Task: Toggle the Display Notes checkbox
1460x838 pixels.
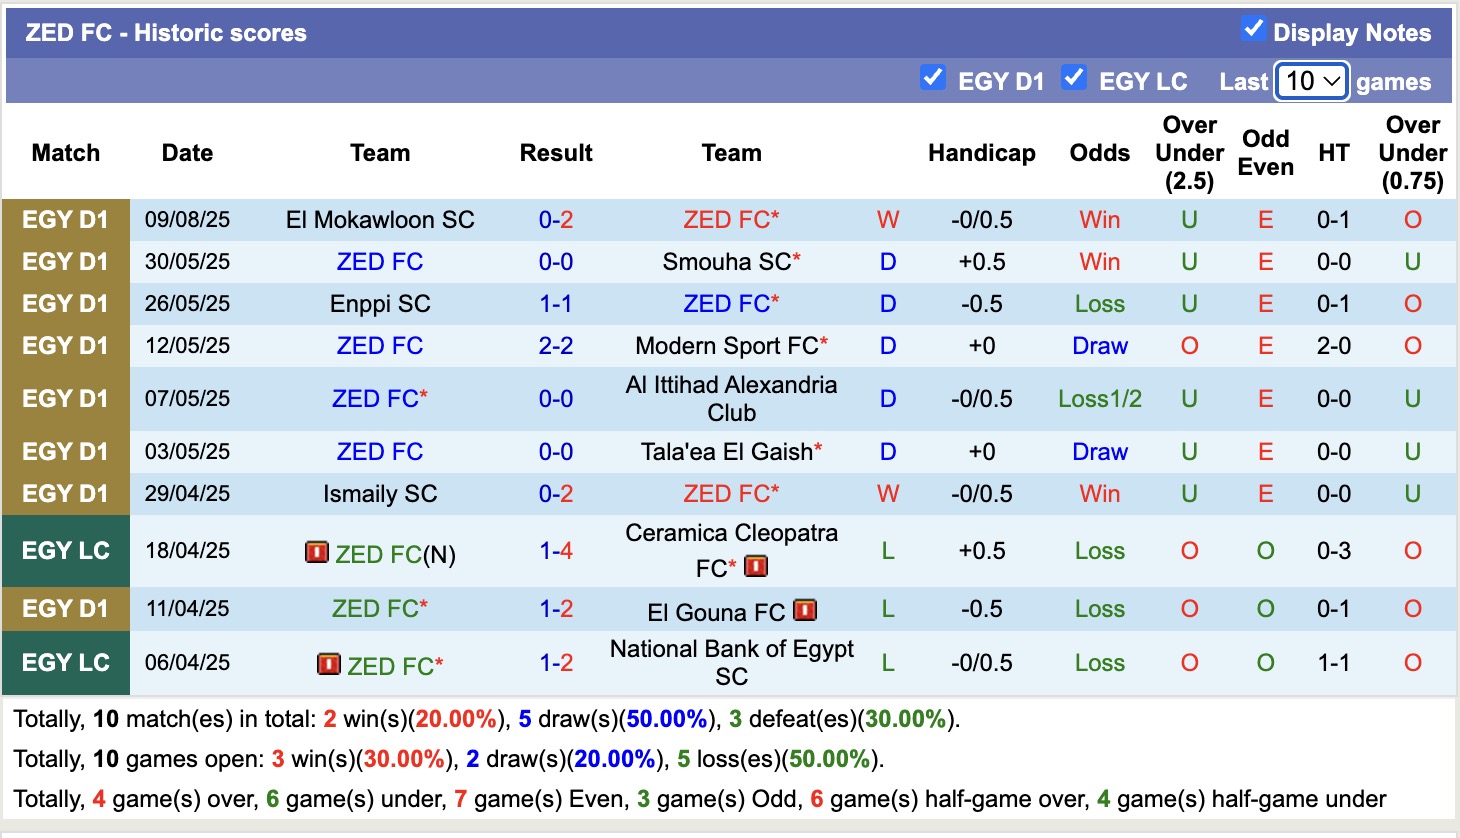Action: pyautogui.click(x=1253, y=29)
